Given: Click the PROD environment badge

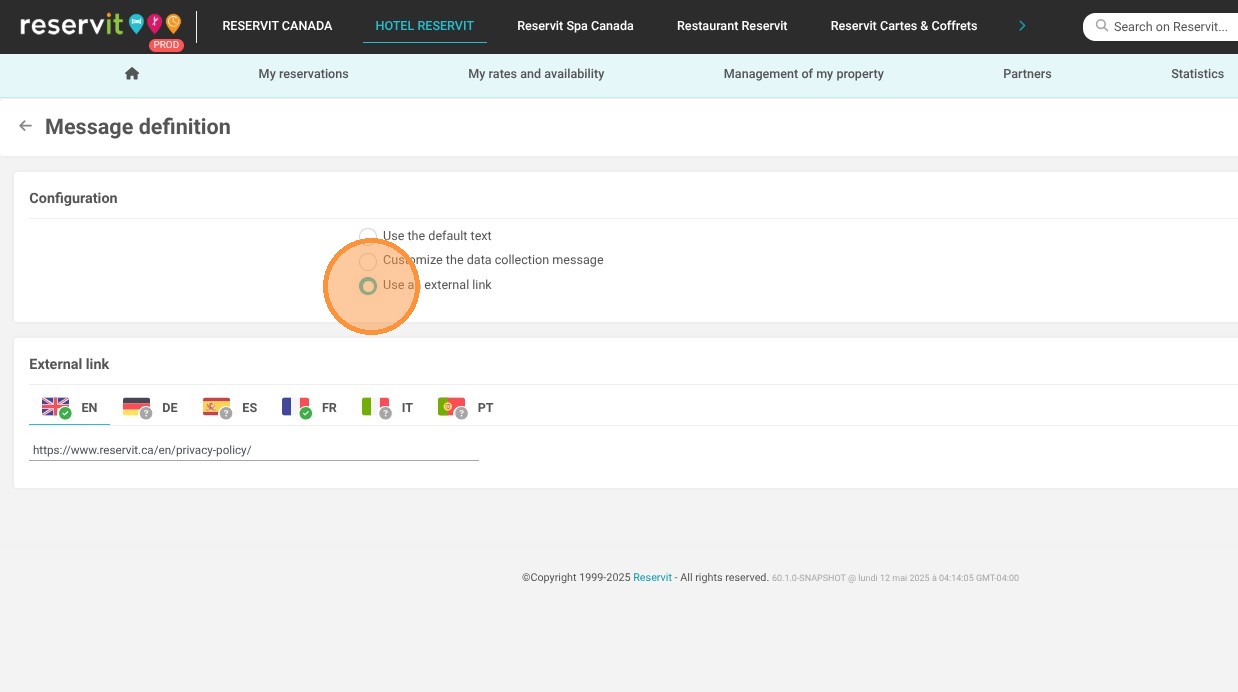Looking at the screenshot, I should pyautogui.click(x=166, y=45).
